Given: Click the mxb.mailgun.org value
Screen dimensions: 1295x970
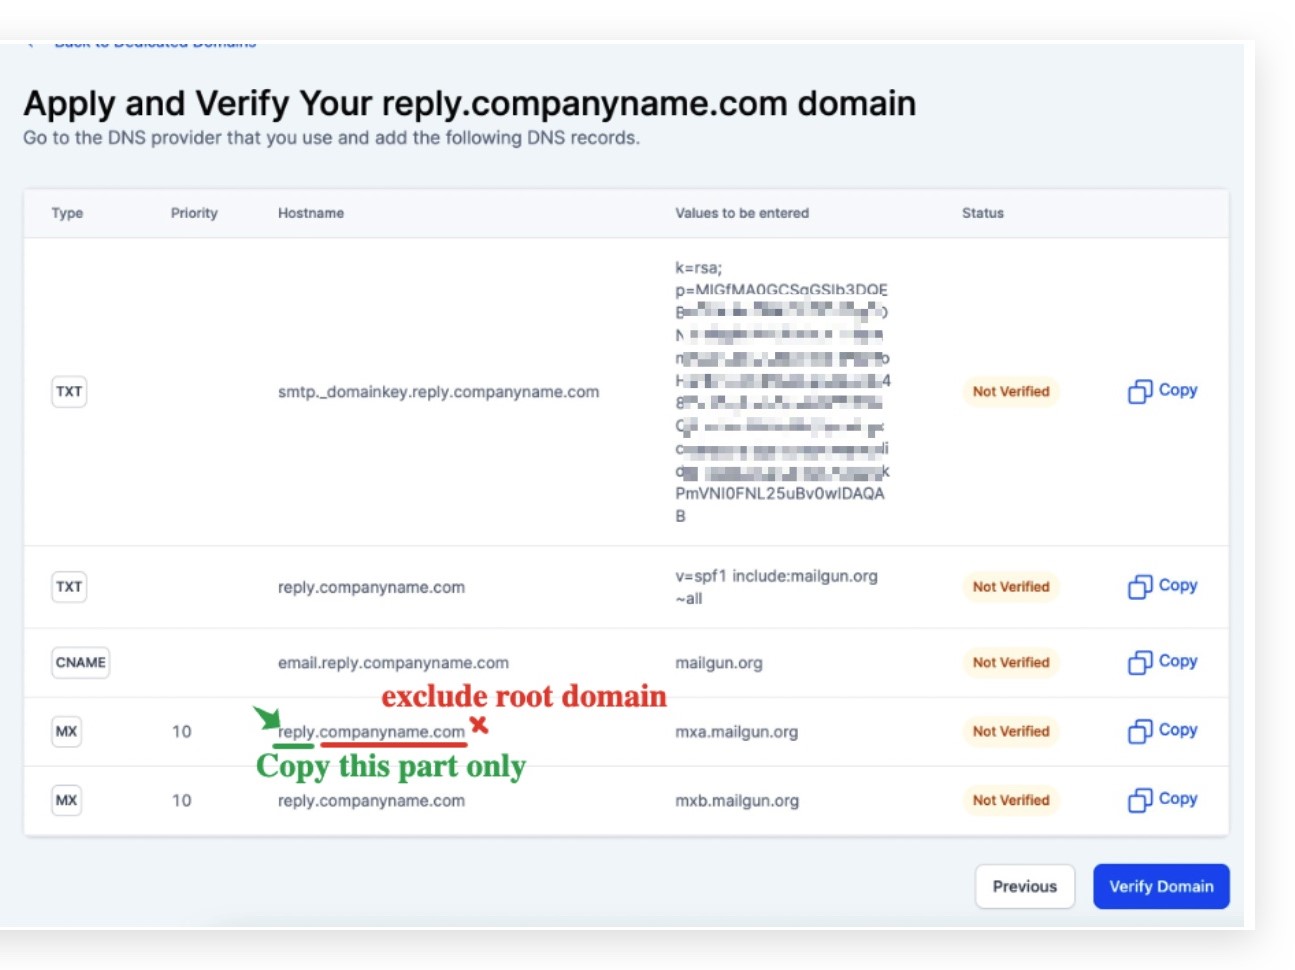Looking at the screenshot, I should pyautogui.click(x=736, y=801).
